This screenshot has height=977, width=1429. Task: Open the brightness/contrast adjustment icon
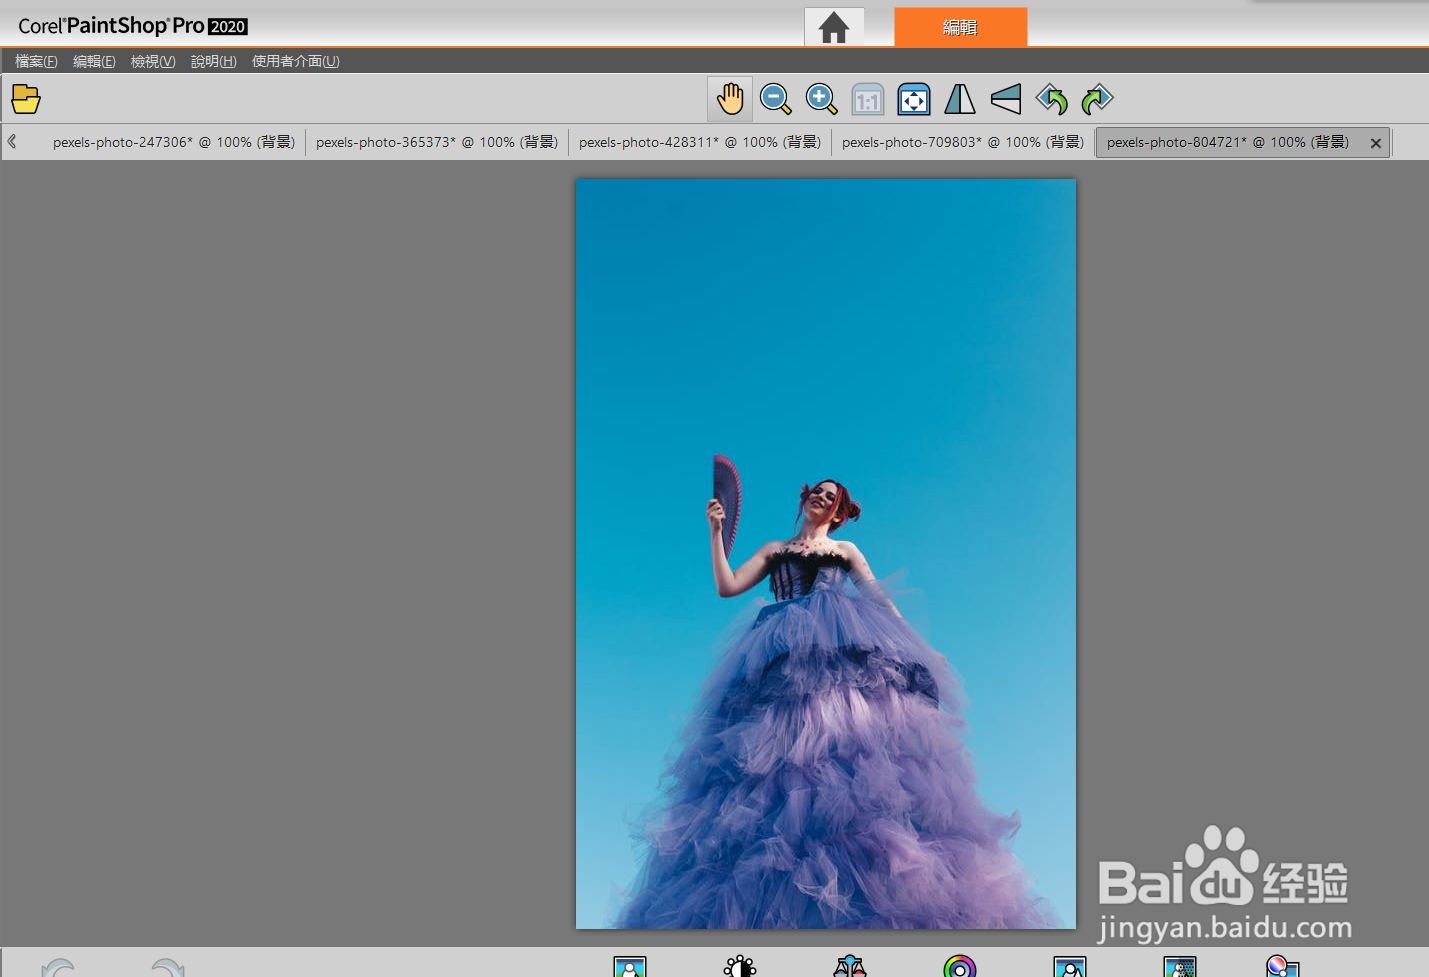740,966
